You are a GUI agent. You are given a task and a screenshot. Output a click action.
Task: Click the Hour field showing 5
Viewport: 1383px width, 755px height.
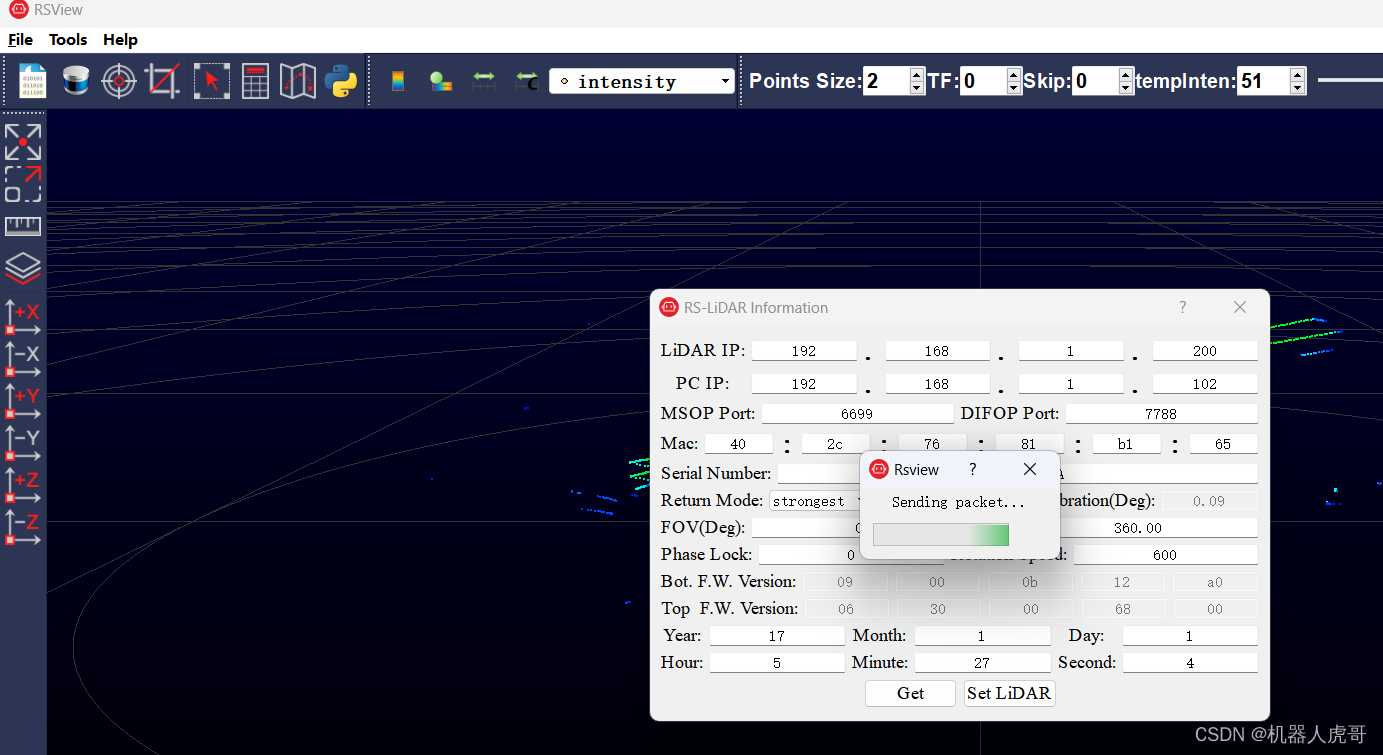point(777,663)
